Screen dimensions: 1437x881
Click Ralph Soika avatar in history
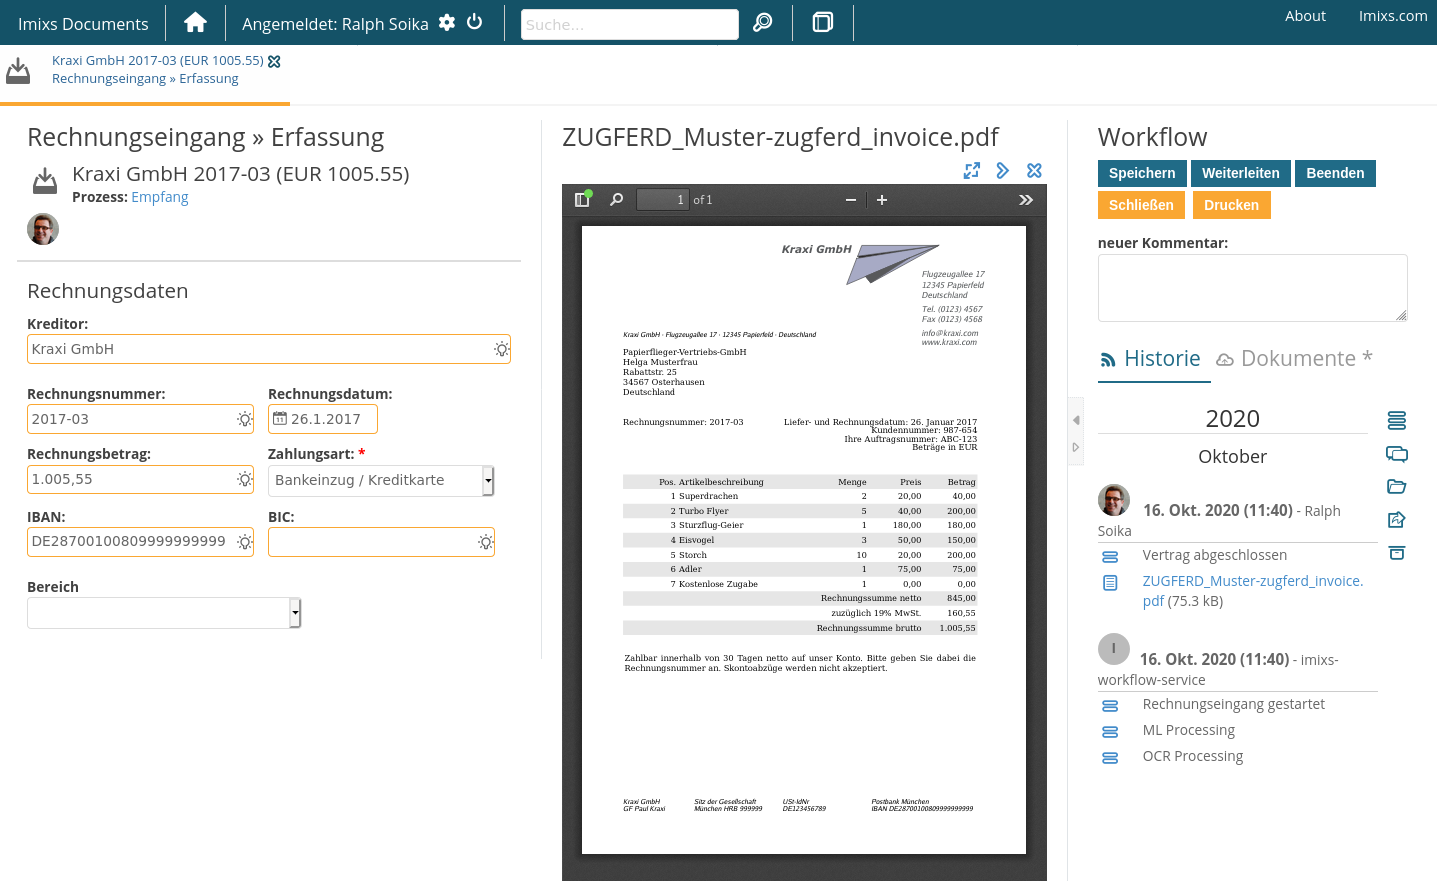coord(1114,500)
